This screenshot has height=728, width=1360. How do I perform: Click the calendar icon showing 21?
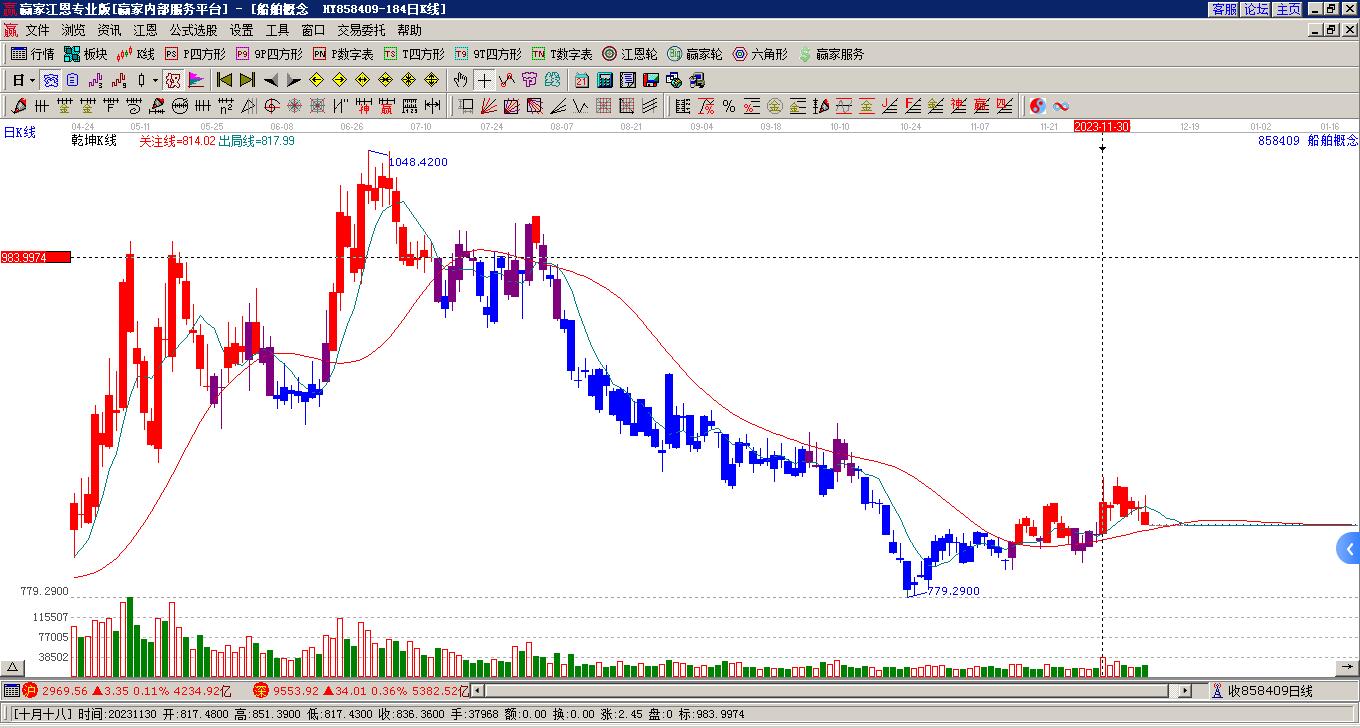point(582,80)
